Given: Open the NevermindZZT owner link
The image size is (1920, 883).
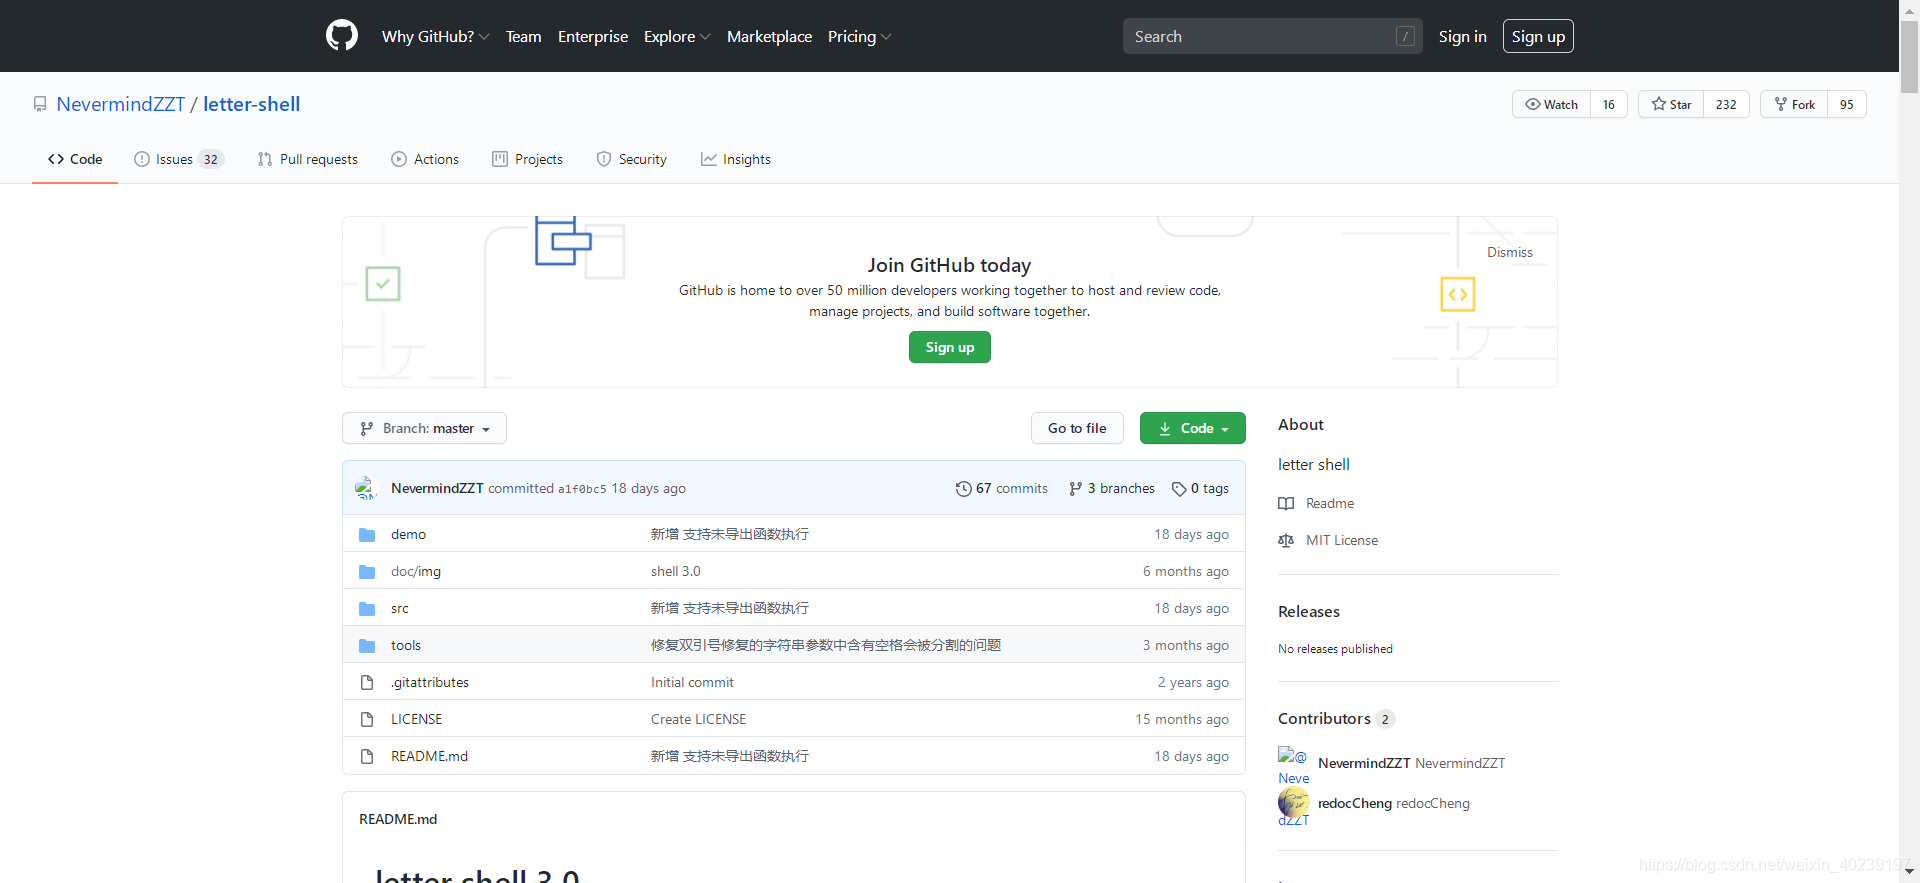Looking at the screenshot, I should [x=121, y=104].
